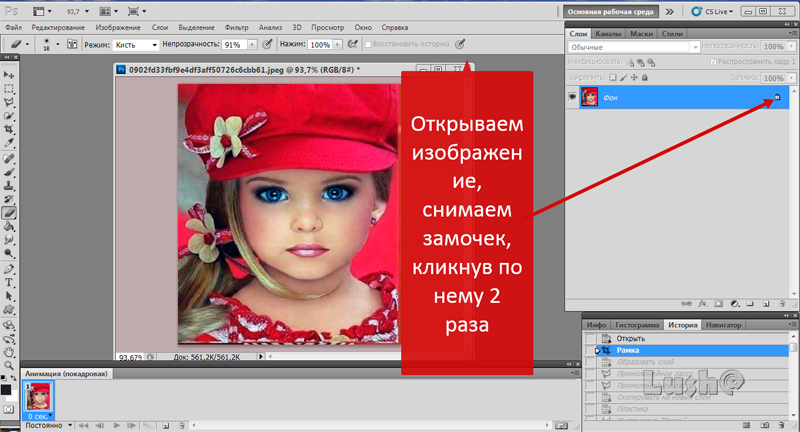Screen dimensions: 800x432
Task: Open Нажим 100% slider arrow
Action: [337, 45]
